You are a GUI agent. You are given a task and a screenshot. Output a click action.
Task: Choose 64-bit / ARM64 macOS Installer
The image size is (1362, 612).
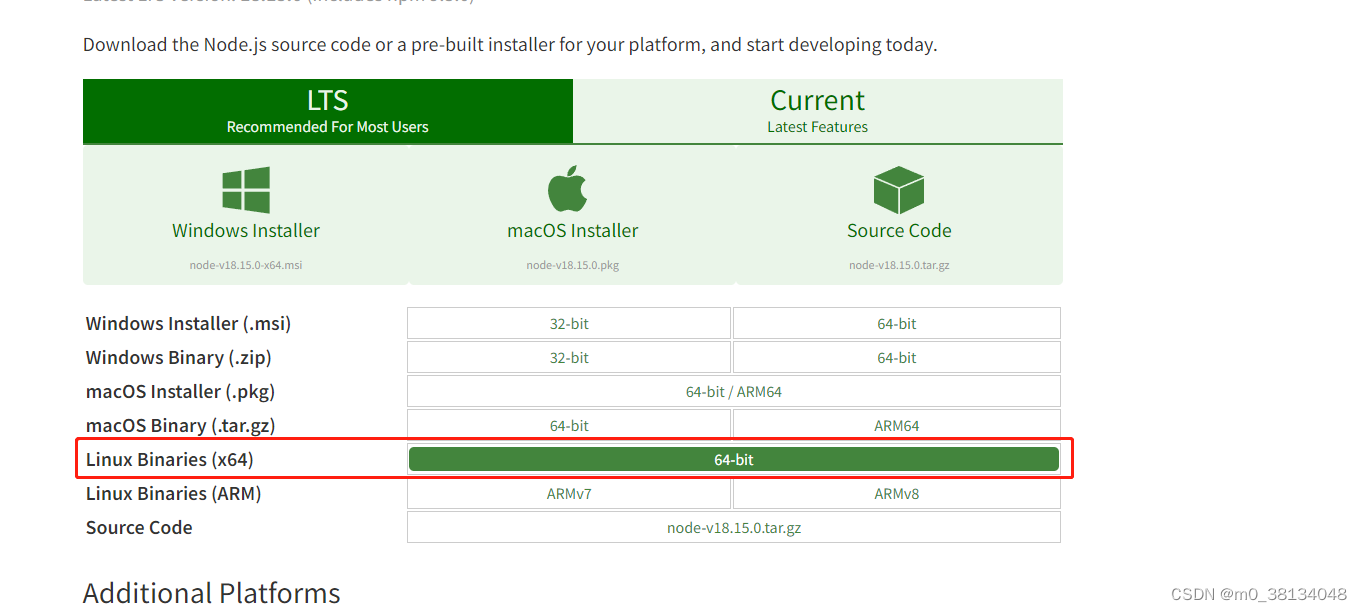tap(734, 391)
